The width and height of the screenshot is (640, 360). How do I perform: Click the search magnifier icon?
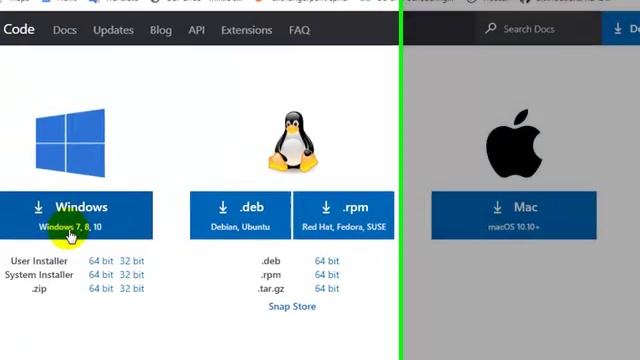tap(491, 28)
